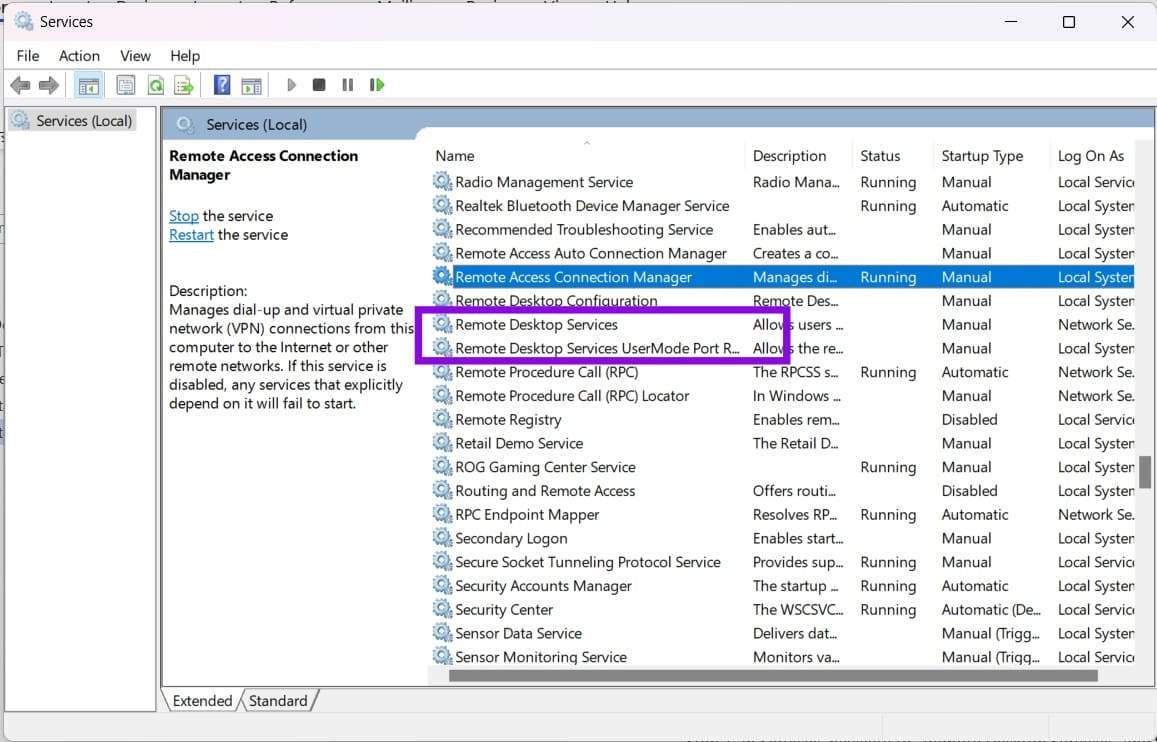
Task: Select the ROG Gaming Center Service row
Action: [x=782, y=468]
